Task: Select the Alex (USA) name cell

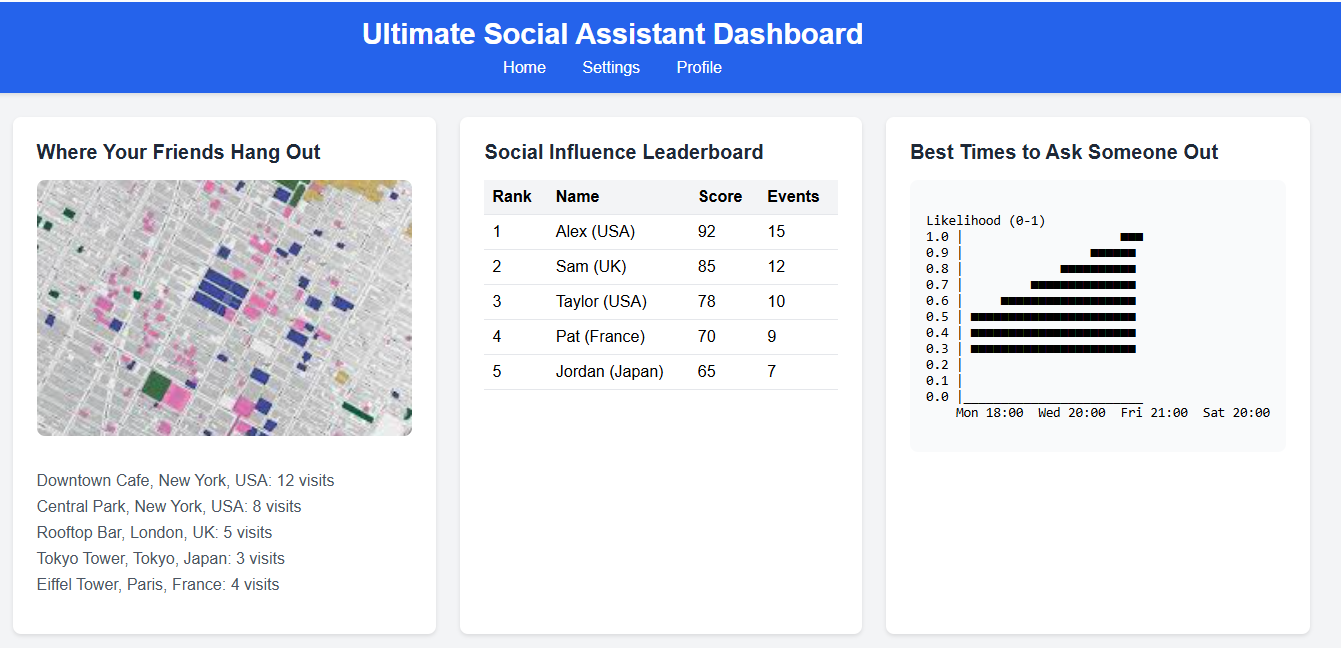Action: 595,231
